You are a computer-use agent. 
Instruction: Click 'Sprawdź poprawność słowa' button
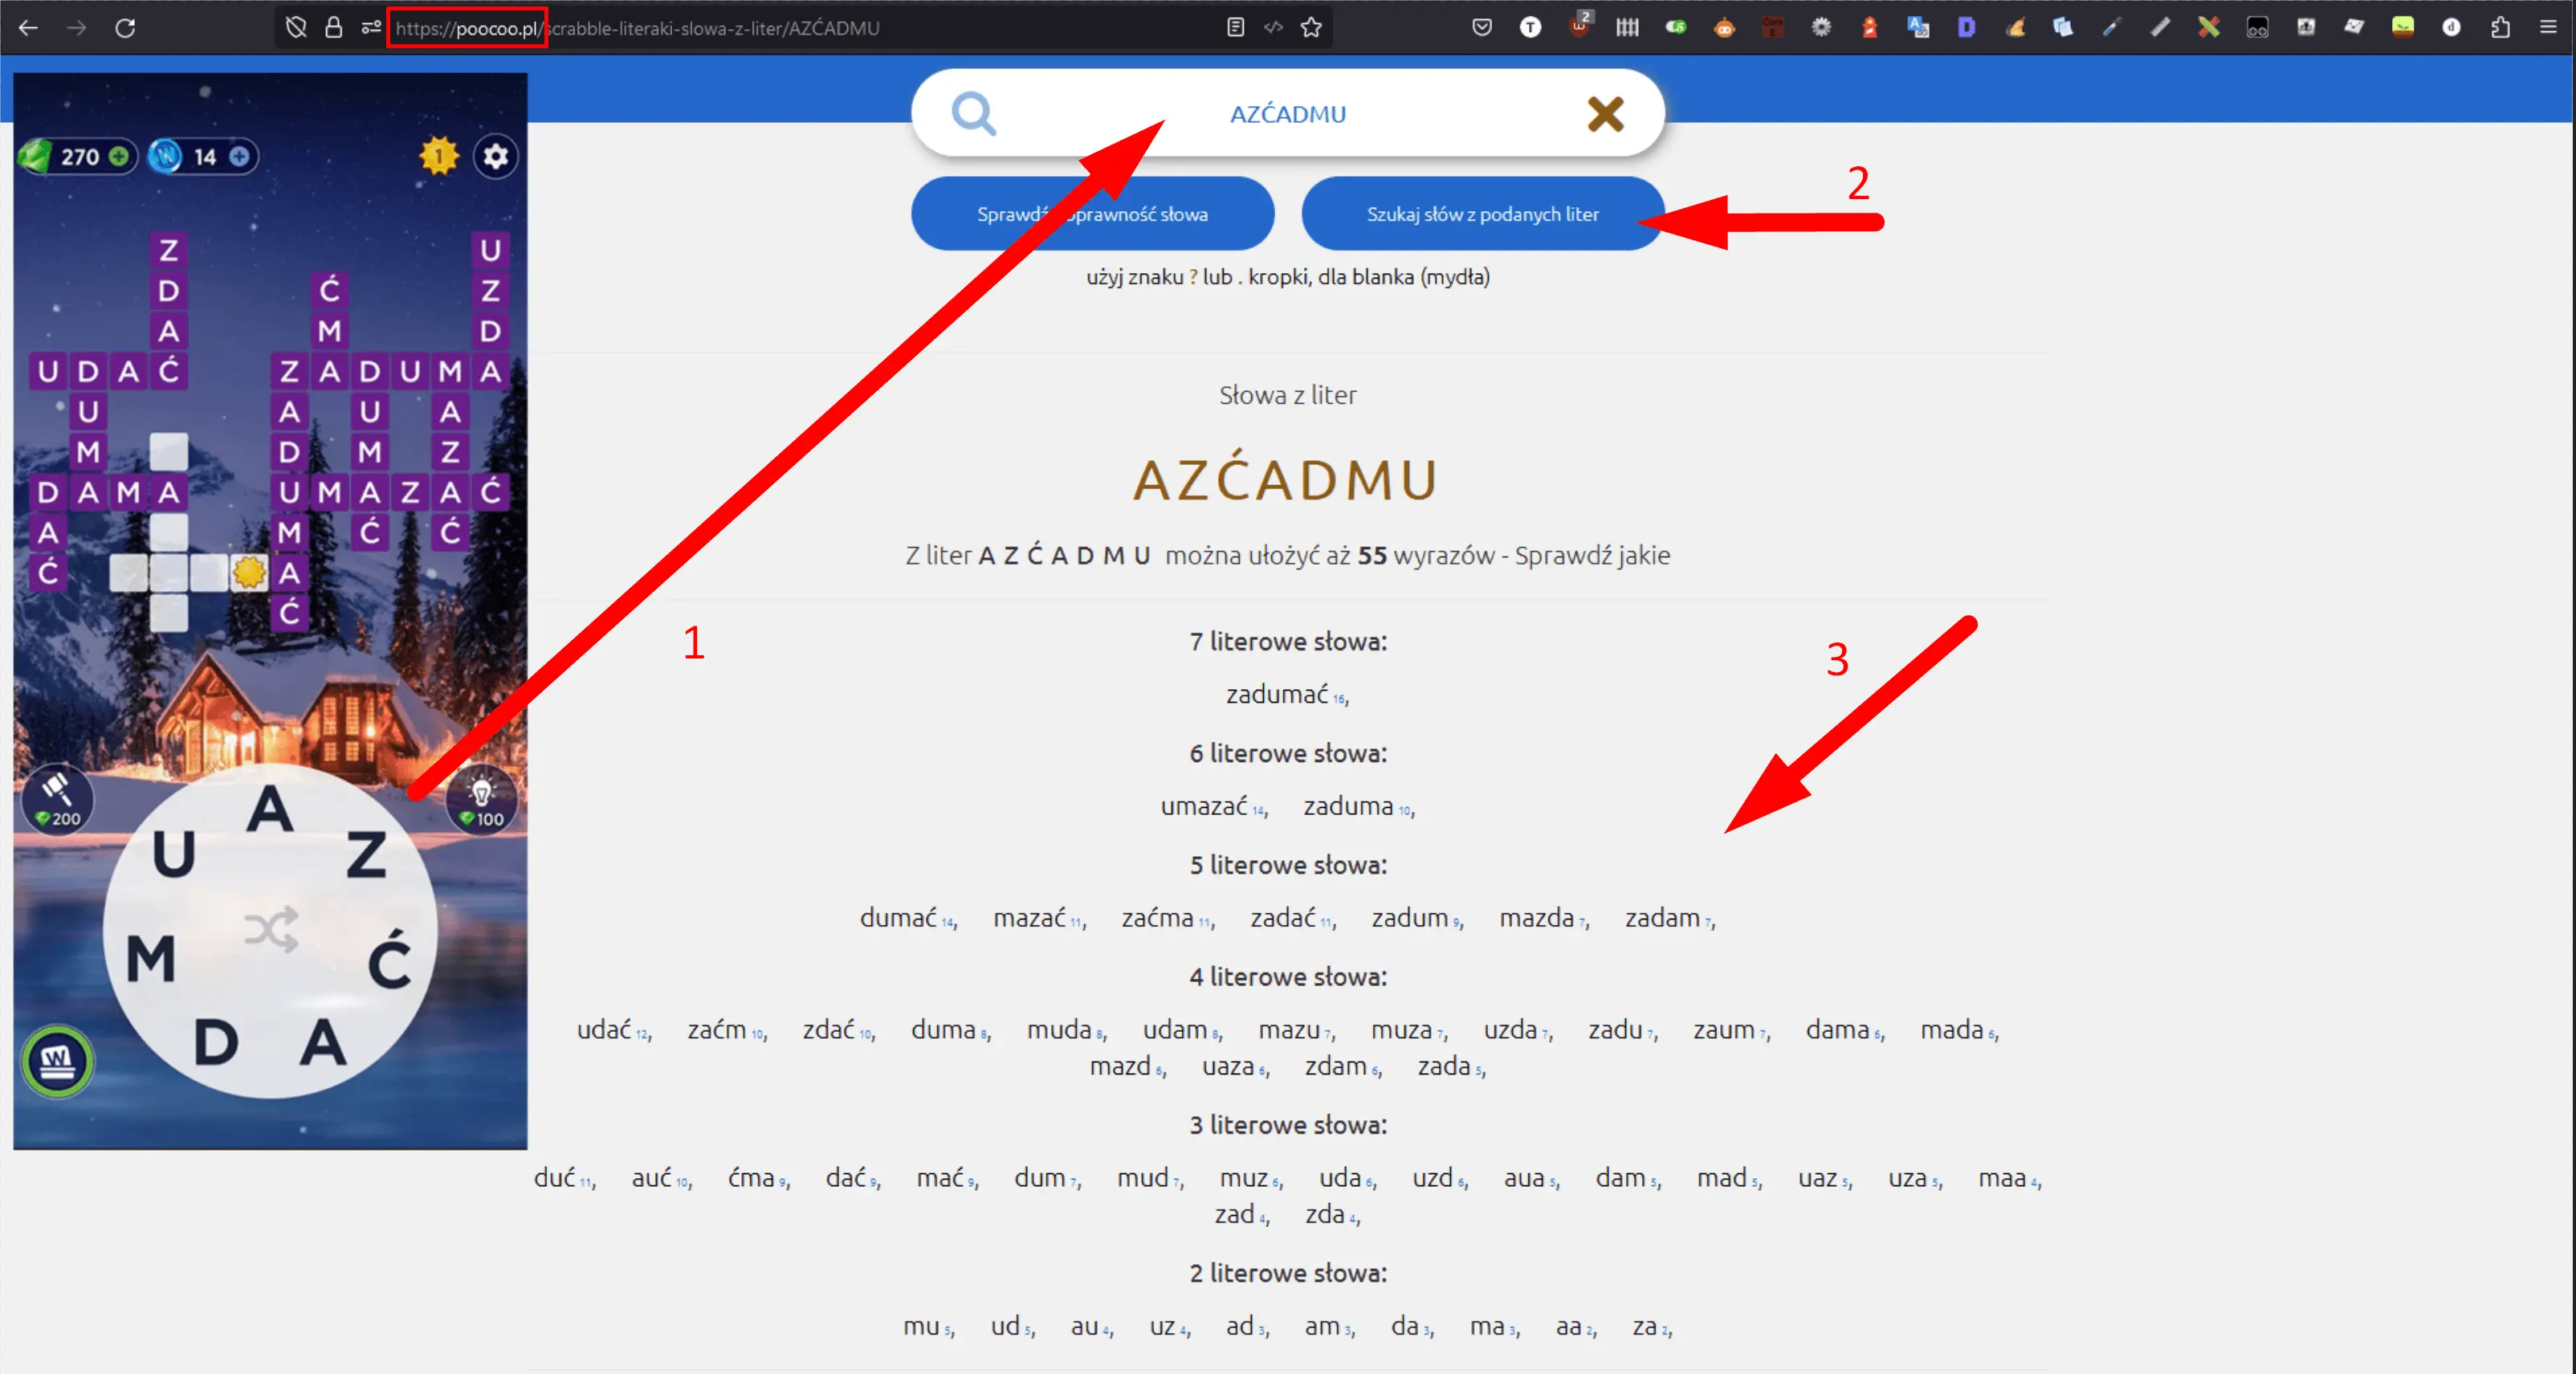click(1092, 214)
